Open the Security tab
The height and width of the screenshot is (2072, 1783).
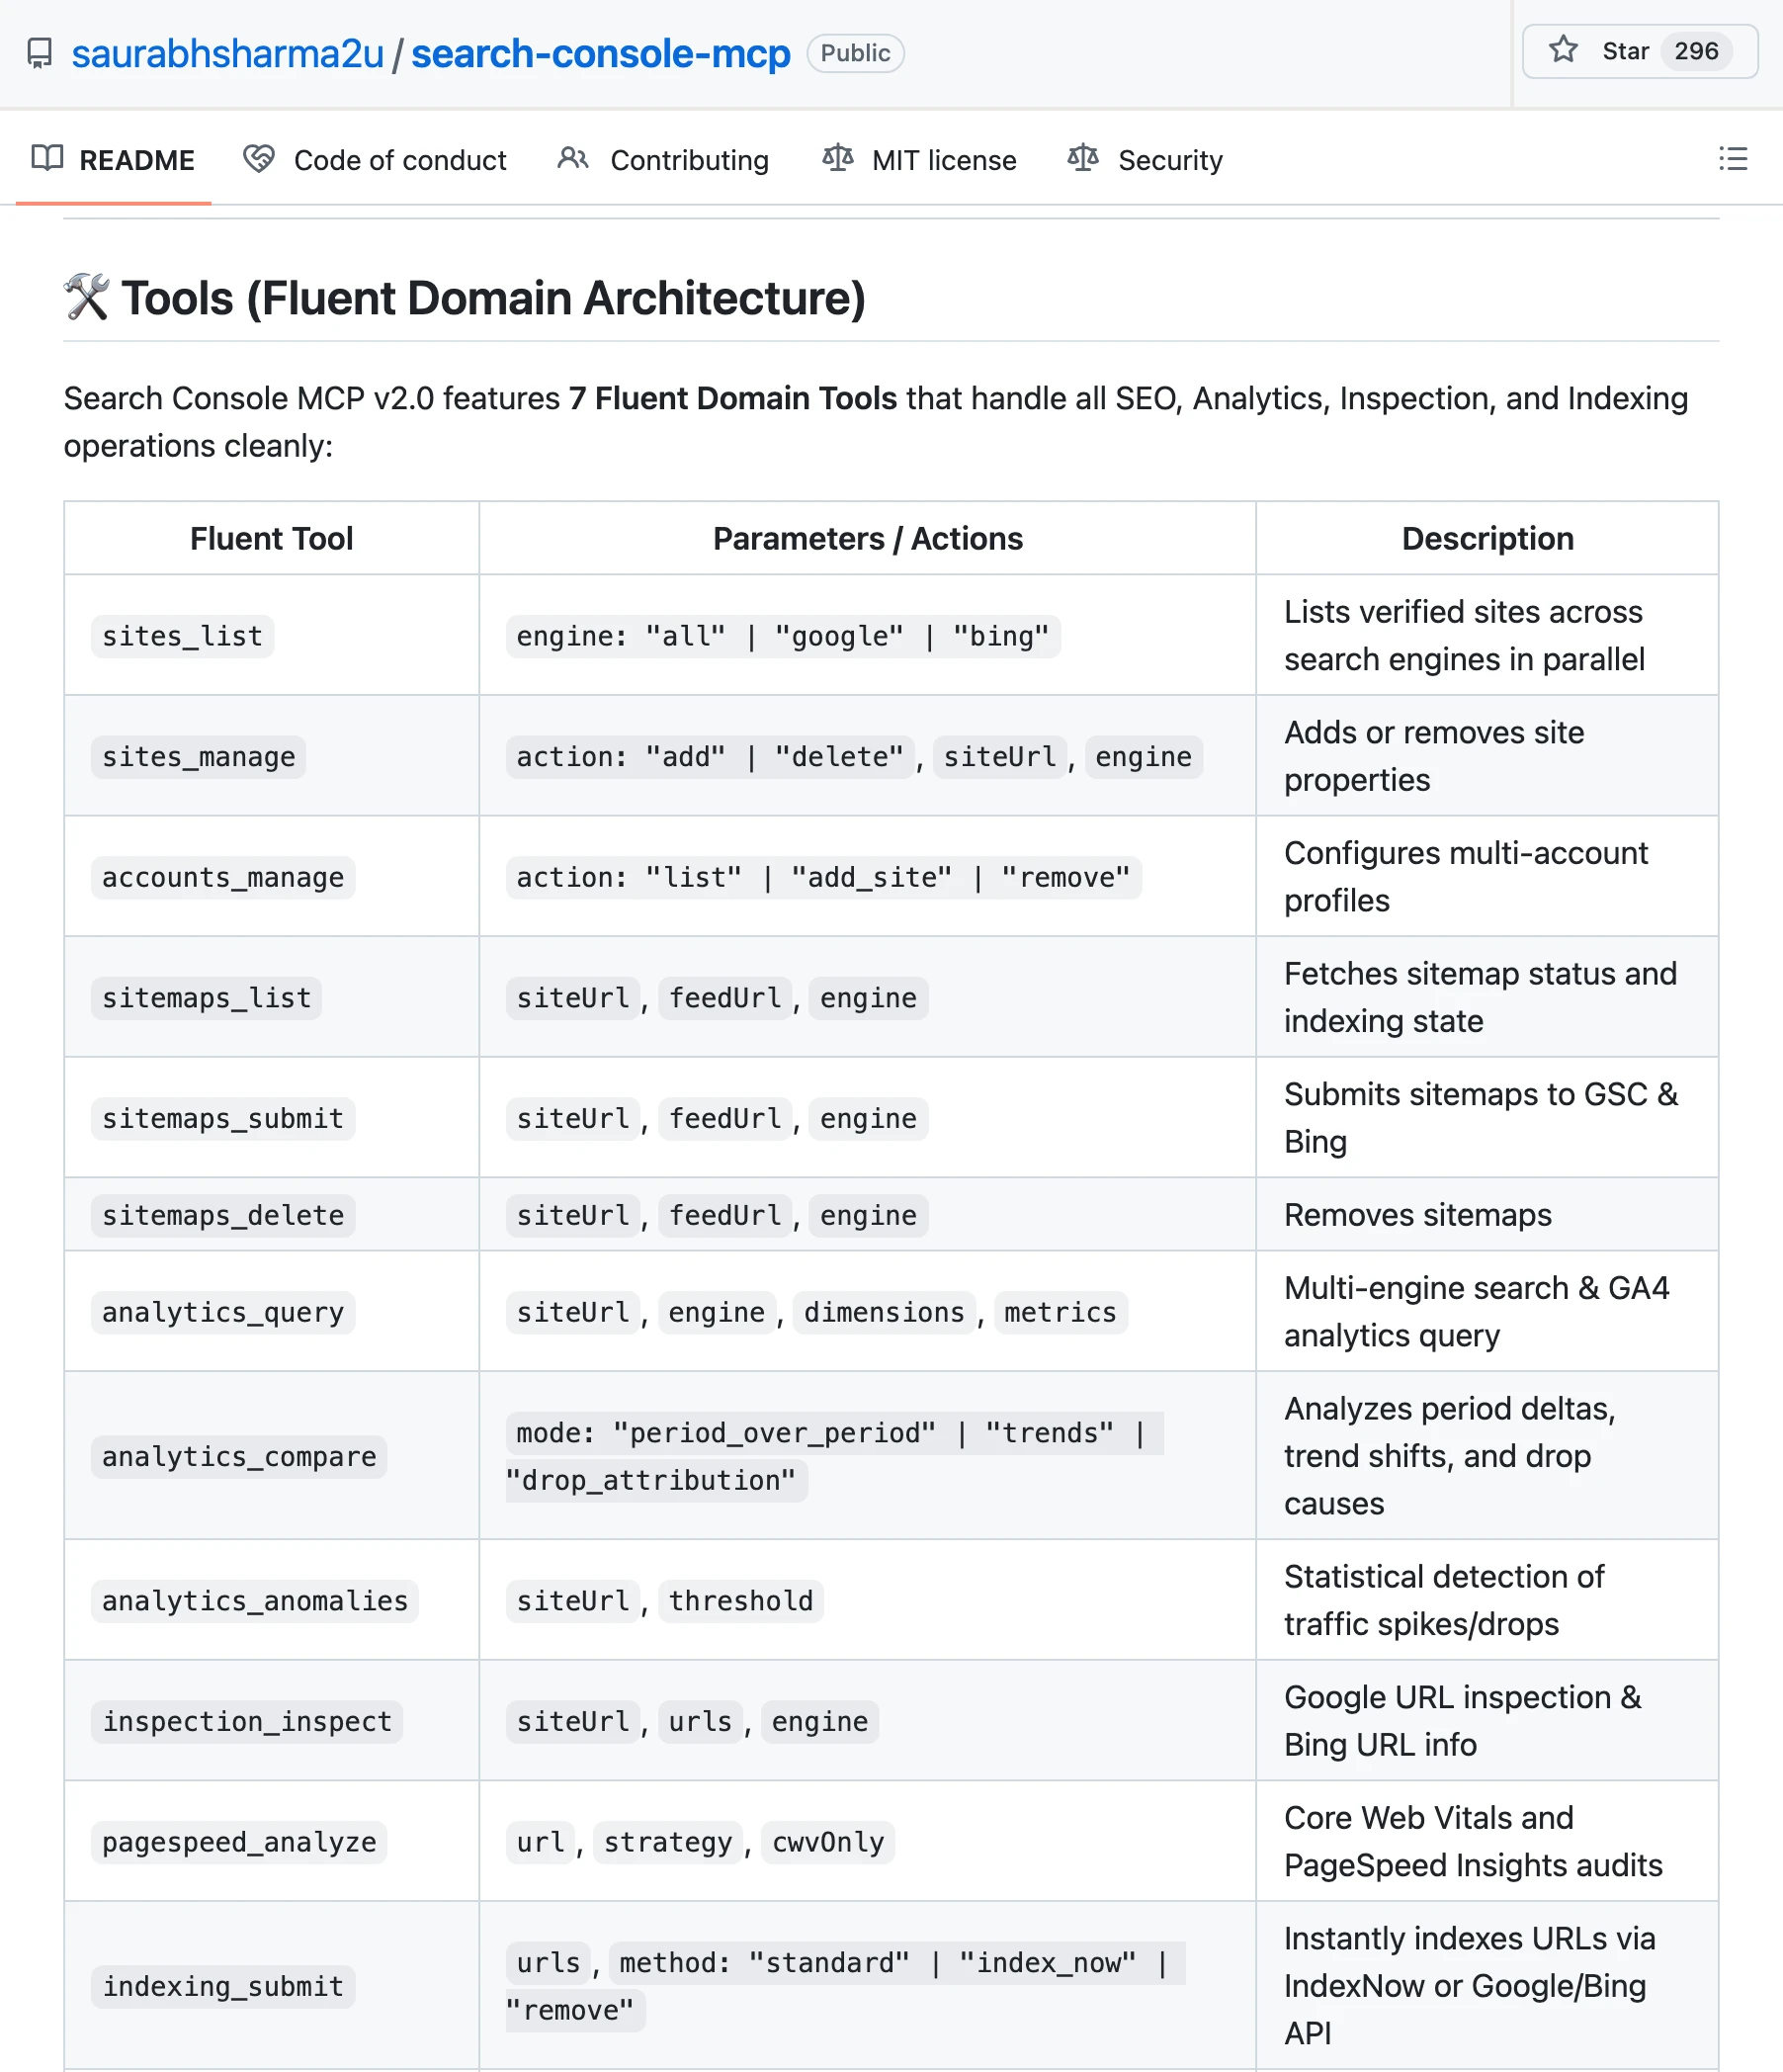[1145, 160]
